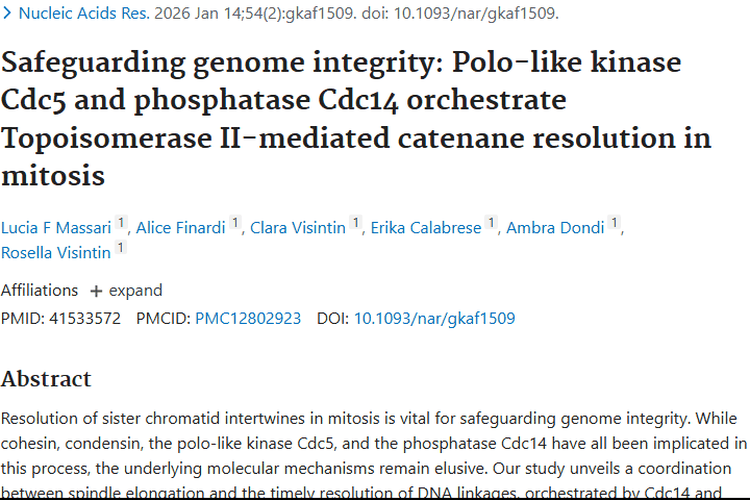The image size is (750, 500).
Task: Click affiliation superscript after Rosella Visintin
Action: [121, 249]
